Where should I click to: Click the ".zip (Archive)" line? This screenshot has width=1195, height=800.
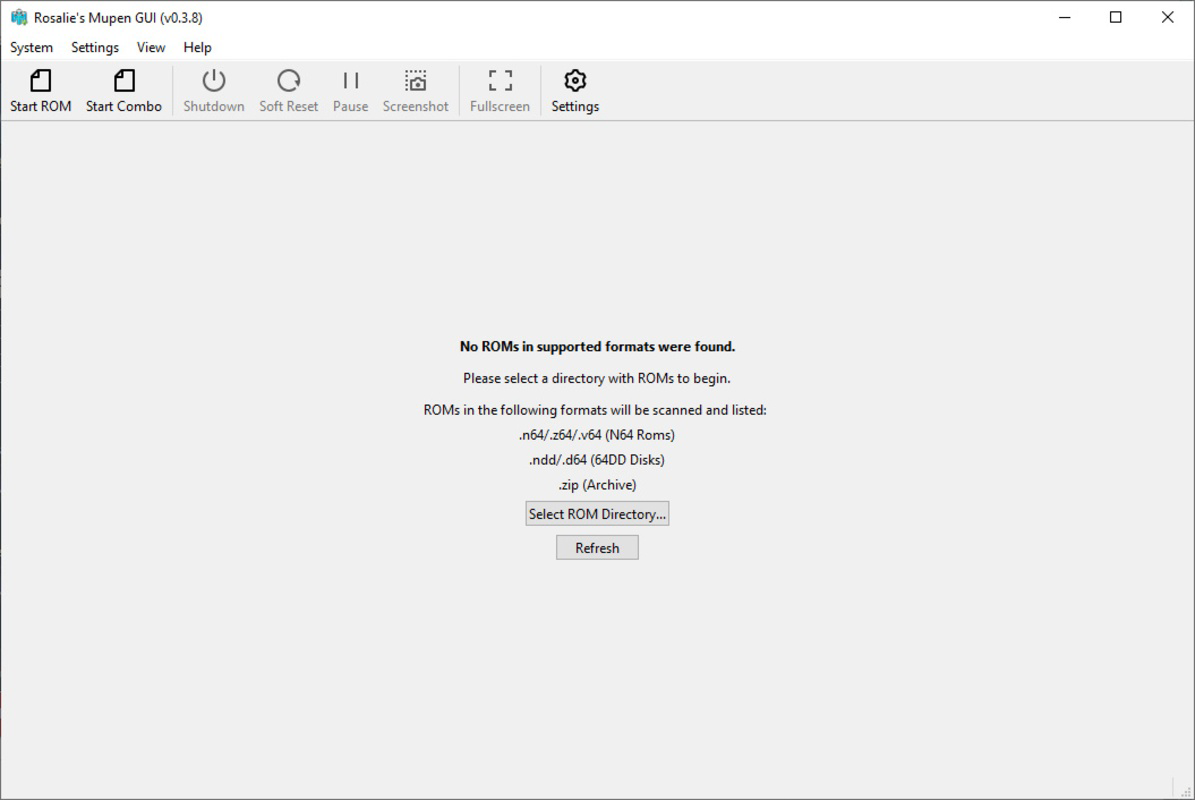[x=597, y=485]
